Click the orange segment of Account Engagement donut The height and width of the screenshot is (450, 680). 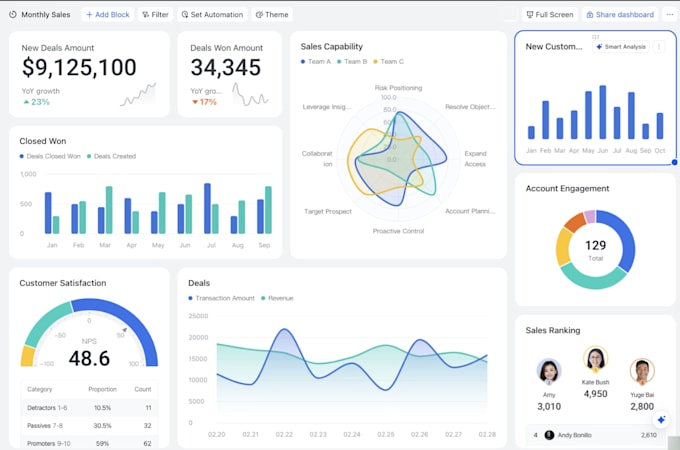pyautogui.click(x=575, y=222)
